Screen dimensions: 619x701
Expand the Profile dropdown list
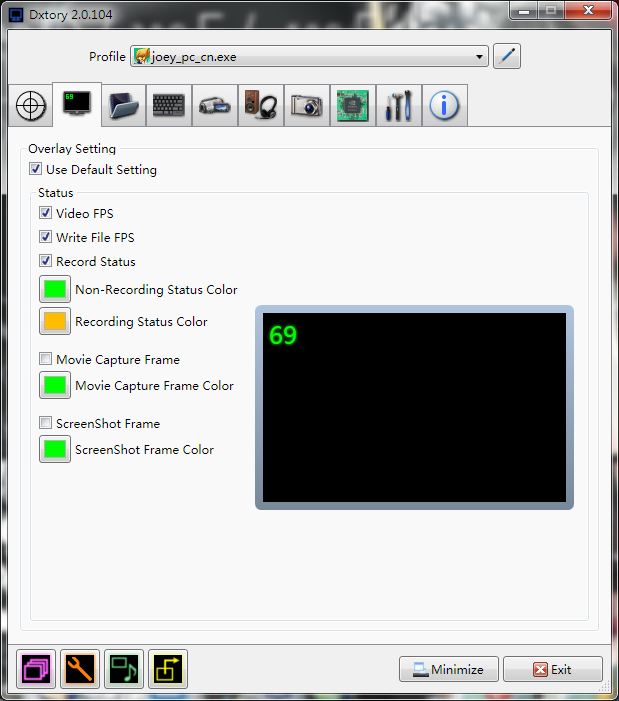point(481,57)
